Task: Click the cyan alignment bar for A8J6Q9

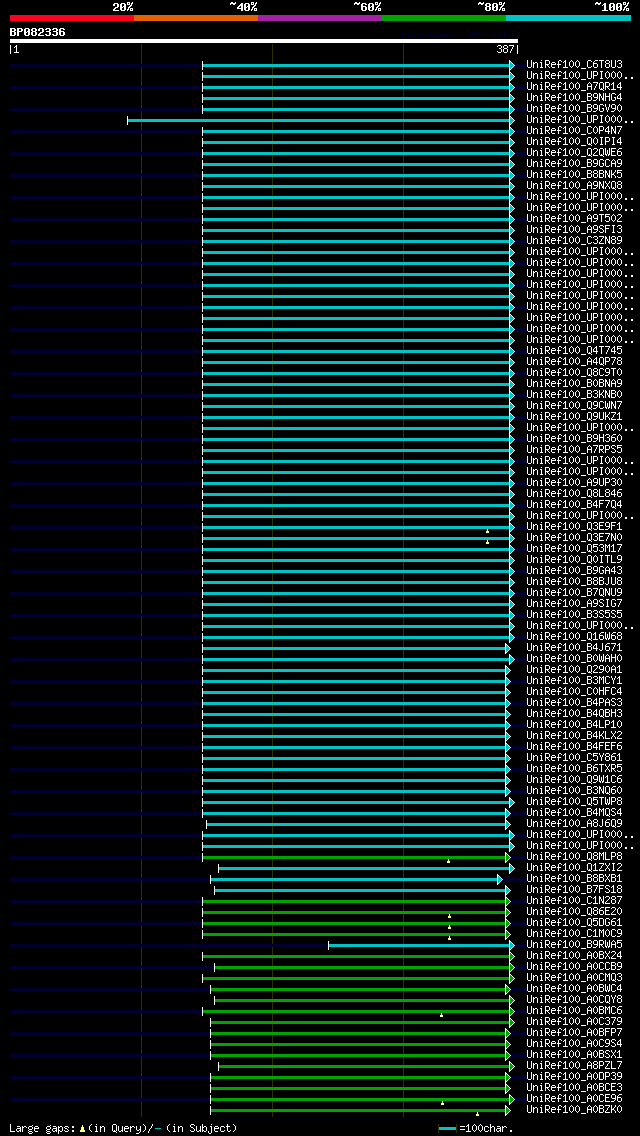Action: [x=357, y=824]
